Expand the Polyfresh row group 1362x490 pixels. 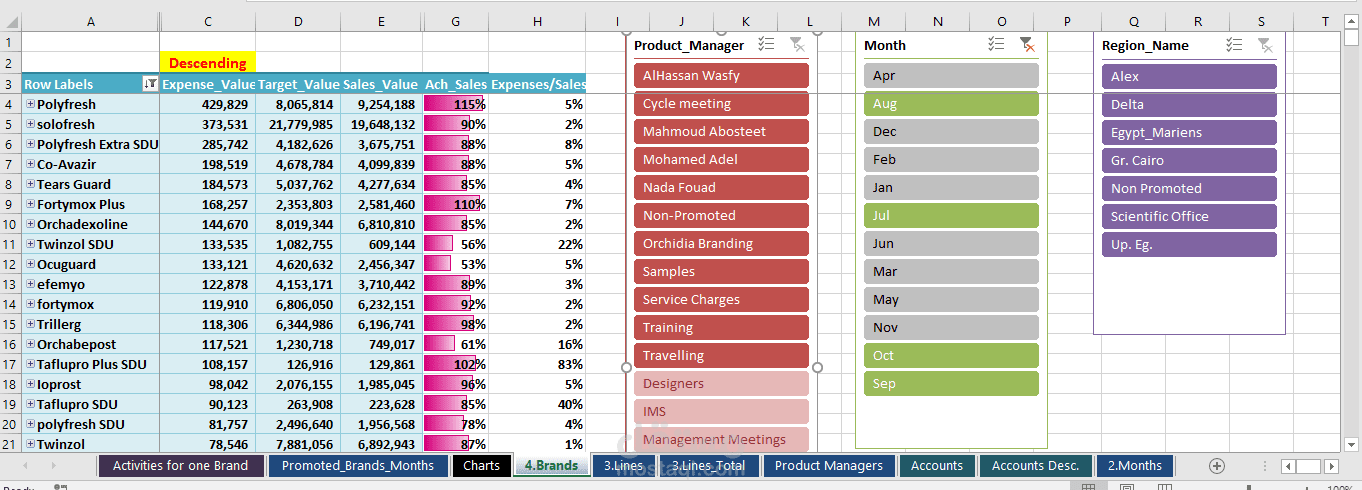[x=30, y=105]
